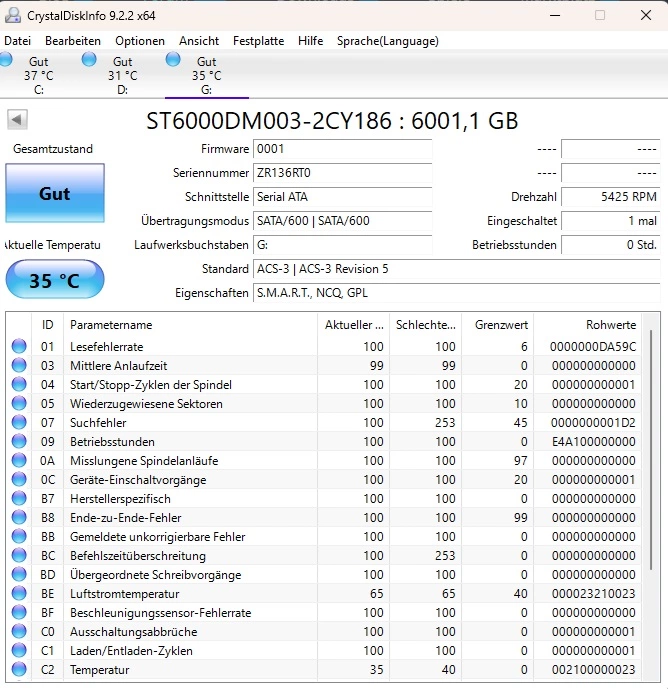Screen dimensions: 668x689
Task: Click the Firmware field showing 0001
Action: pyautogui.click(x=342, y=149)
